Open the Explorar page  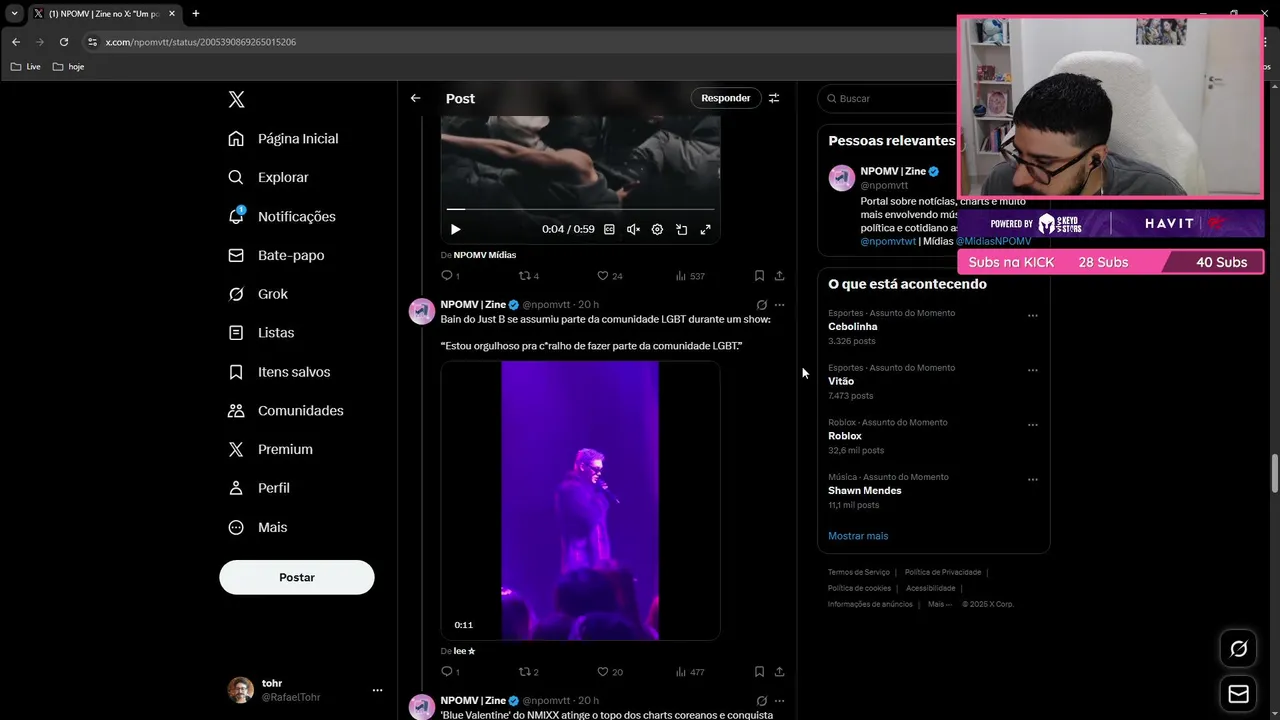pyautogui.click(x=269, y=177)
